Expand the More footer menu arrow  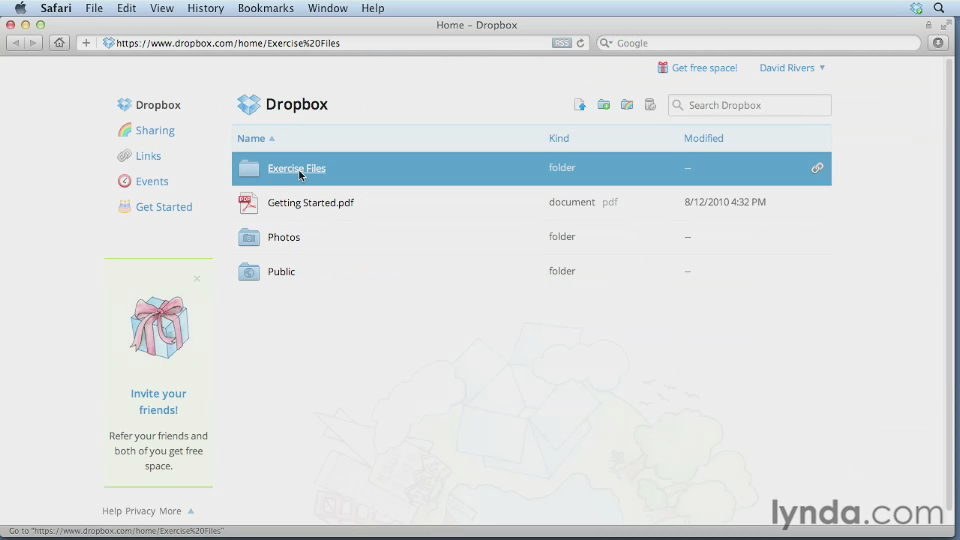point(190,511)
